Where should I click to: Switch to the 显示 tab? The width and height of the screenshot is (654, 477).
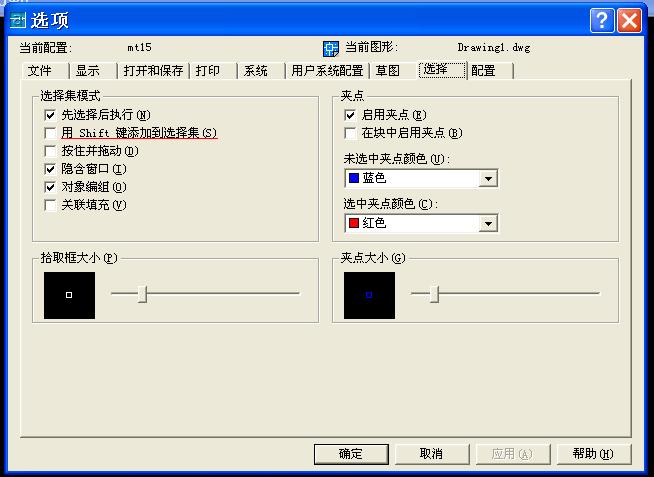pos(93,70)
